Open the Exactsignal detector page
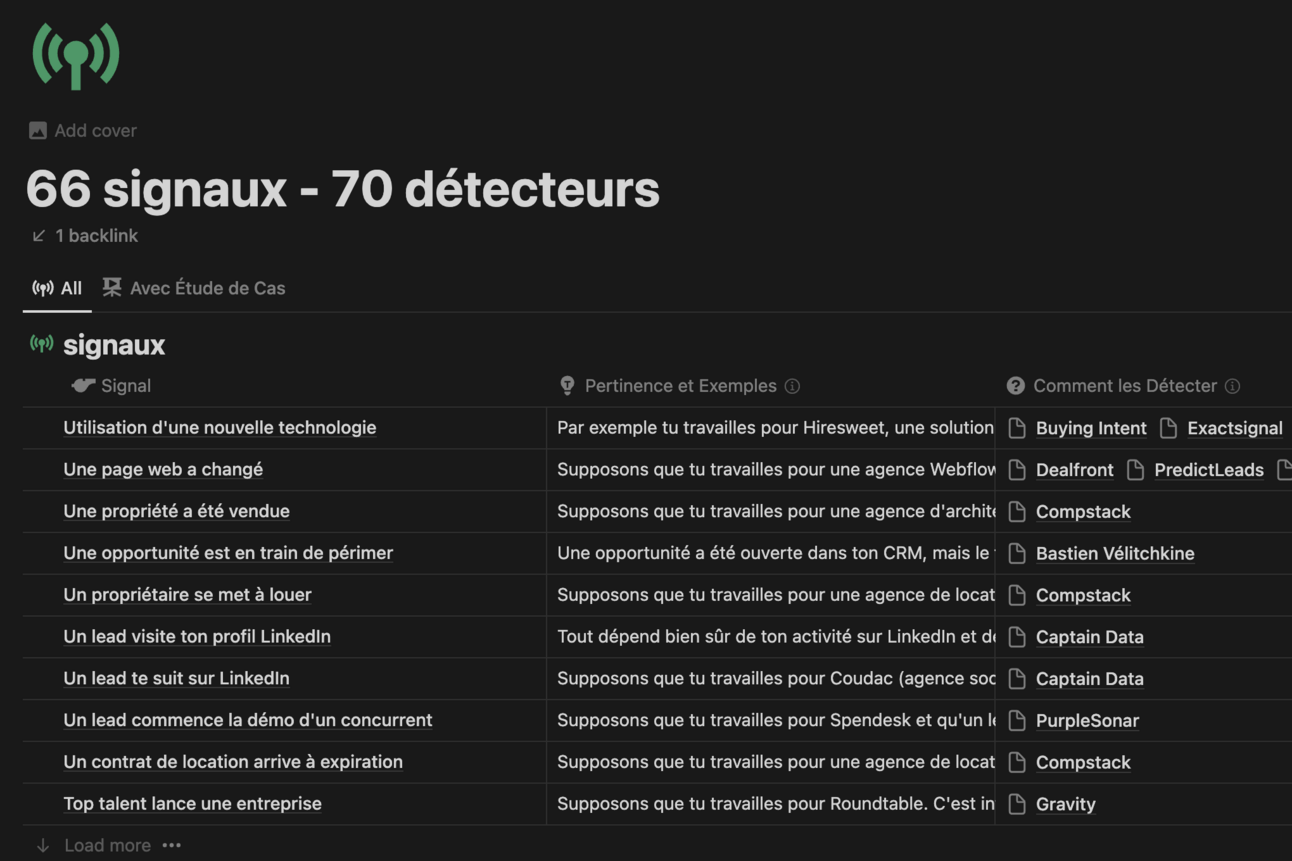 click(x=1234, y=428)
